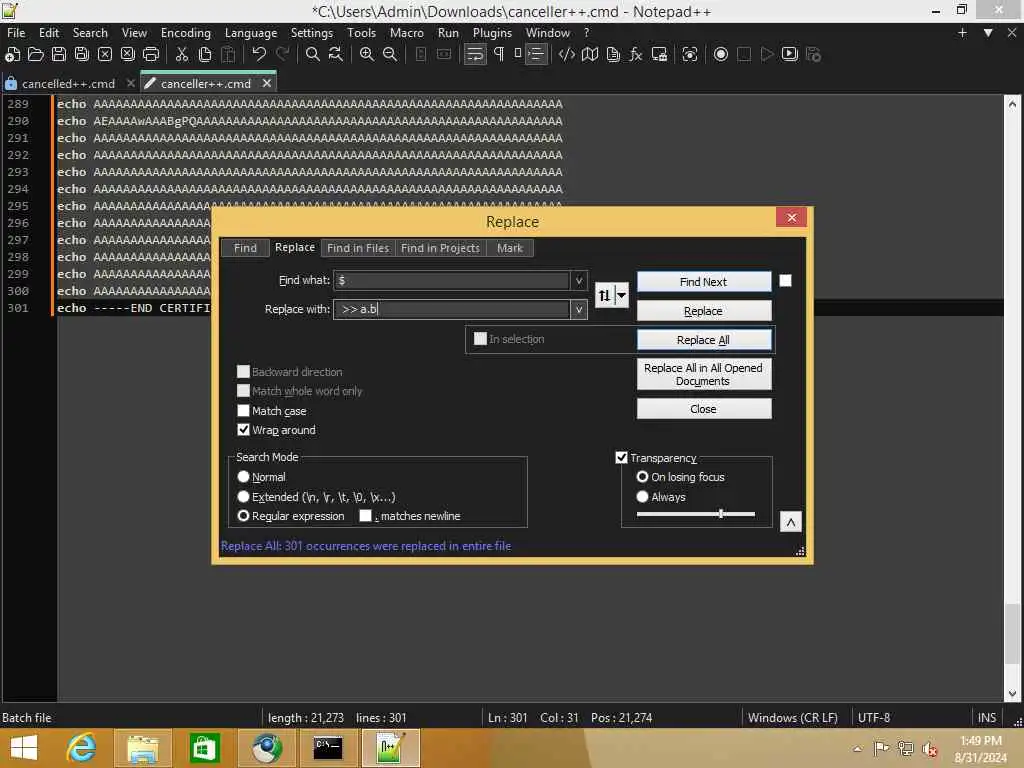Image resolution: width=1024 pixels, height=768 pixels.
Task: Enable '. matches newline' checkbox
Action: 366,516
